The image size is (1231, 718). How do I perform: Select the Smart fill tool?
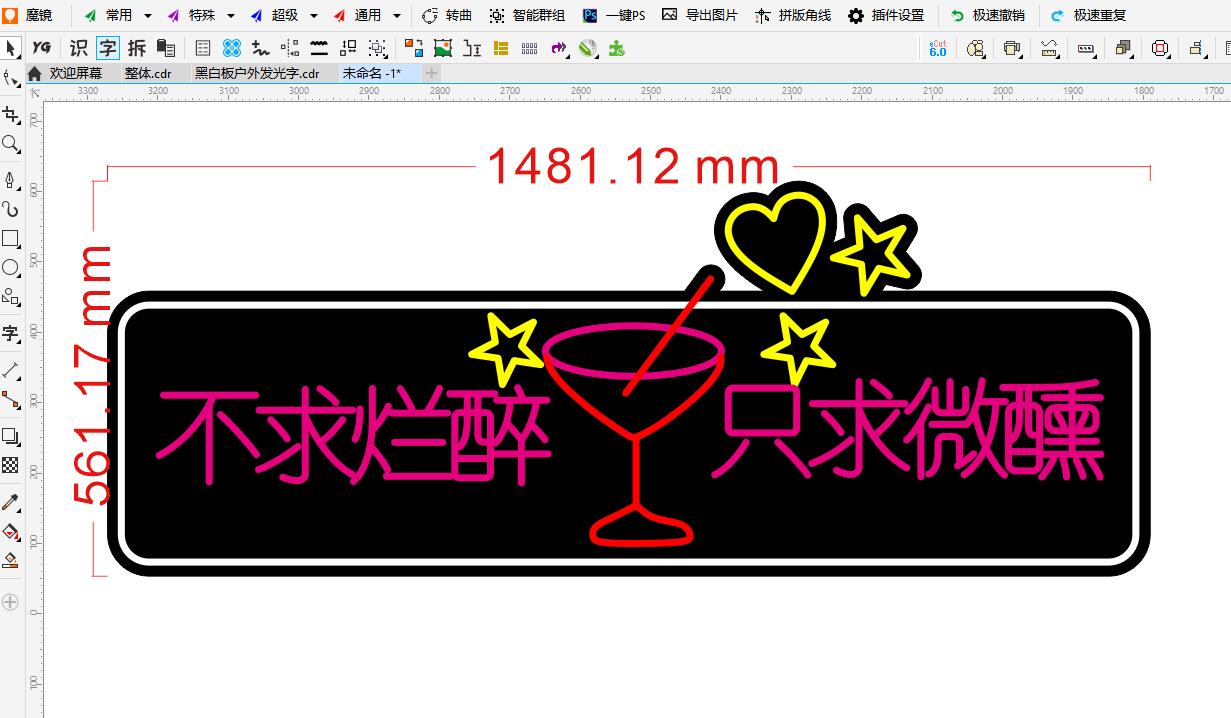click(10, 560)
